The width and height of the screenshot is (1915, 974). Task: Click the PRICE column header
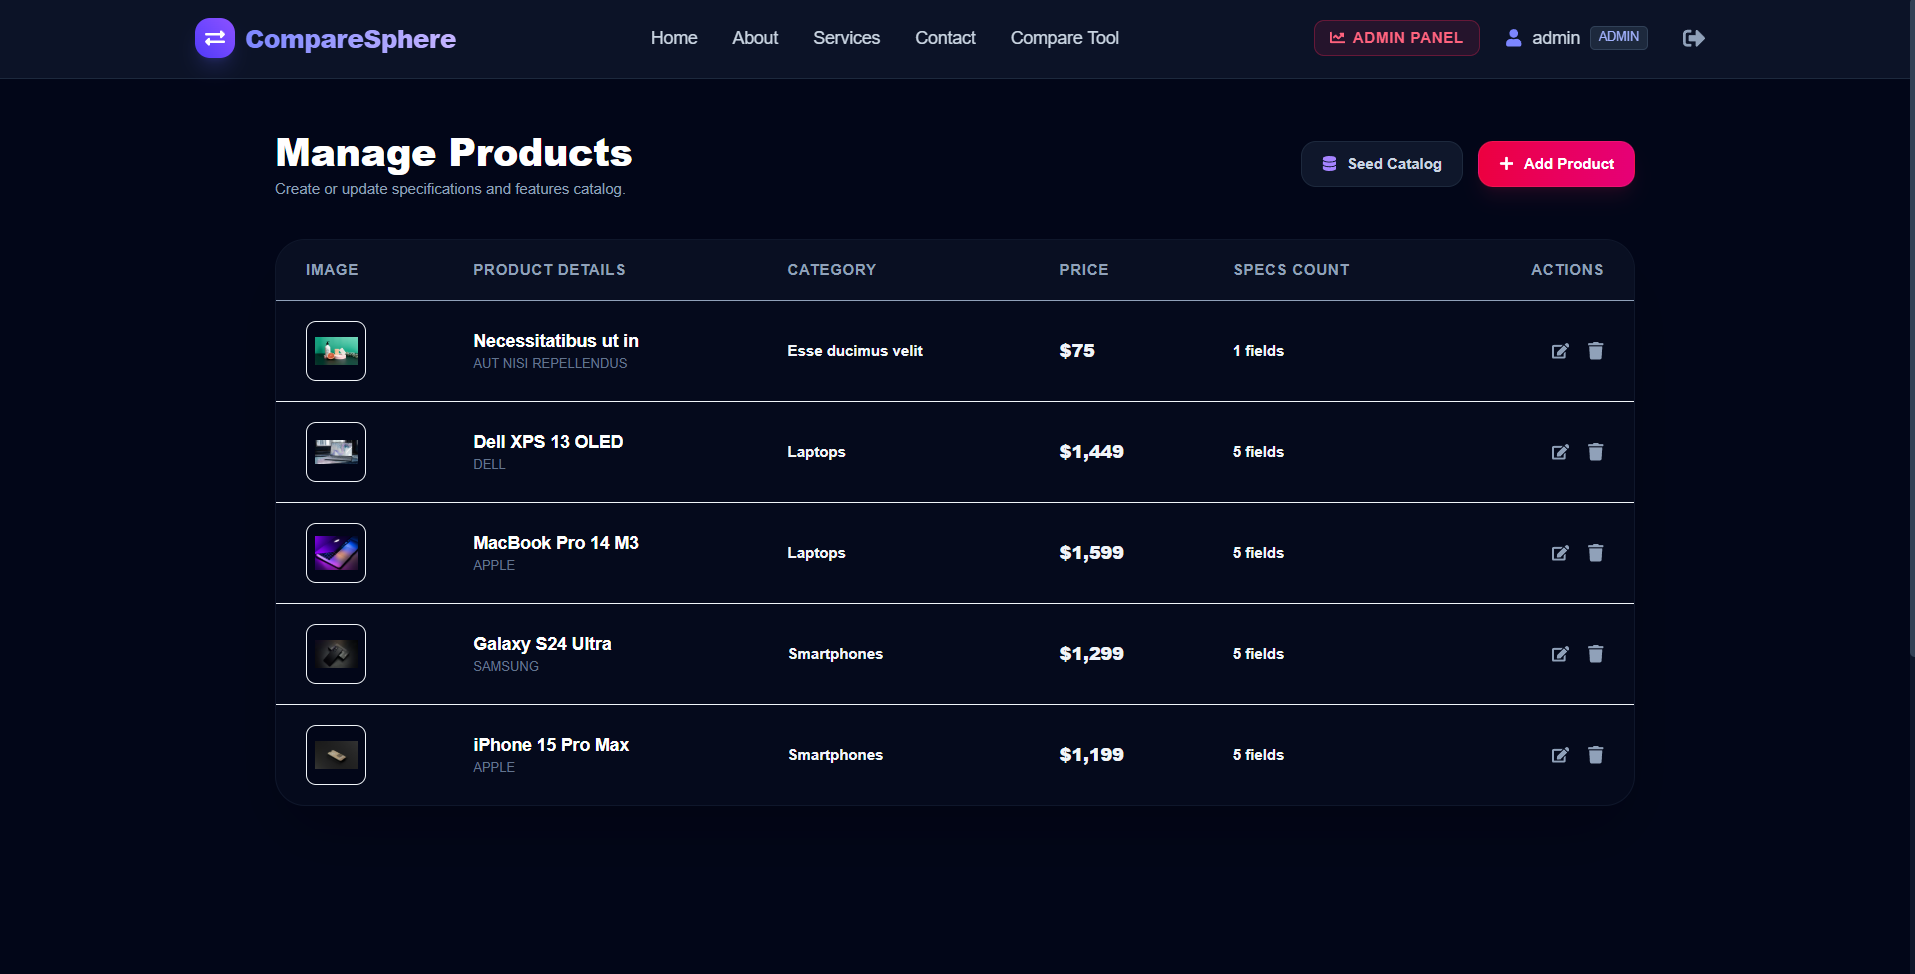point(1084,270)
